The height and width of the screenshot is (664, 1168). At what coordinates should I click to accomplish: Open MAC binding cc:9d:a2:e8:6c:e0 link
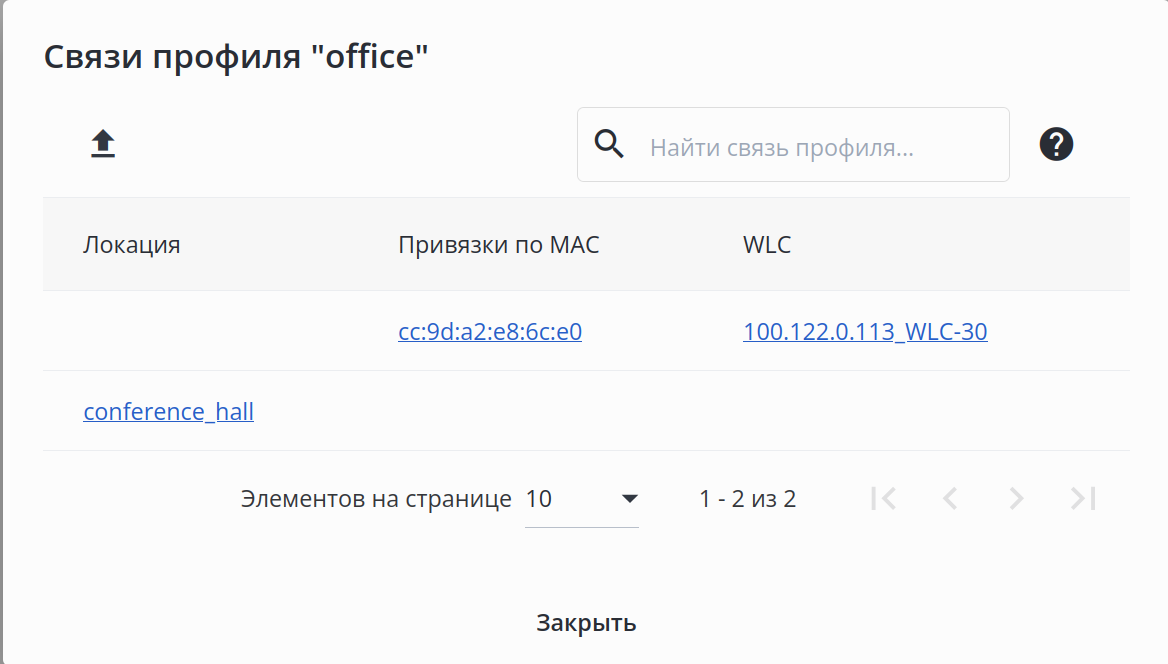pyautogui.click(x=490, y=331)
